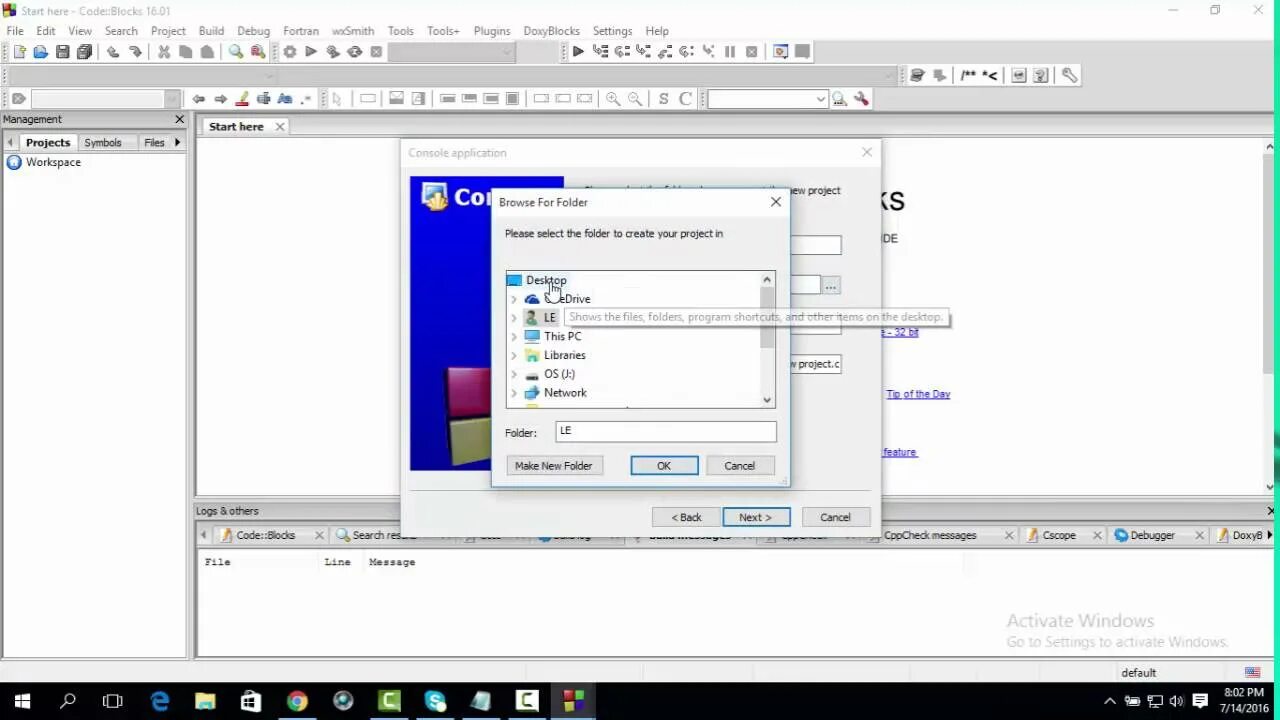
Task: Click the search options wrench icon
Action: 861,99
